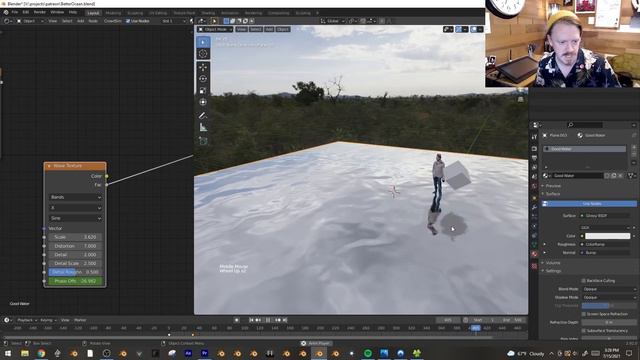640x360 pixels.
Task: Open Spotify from the taskbar
Action: (368, 353)
